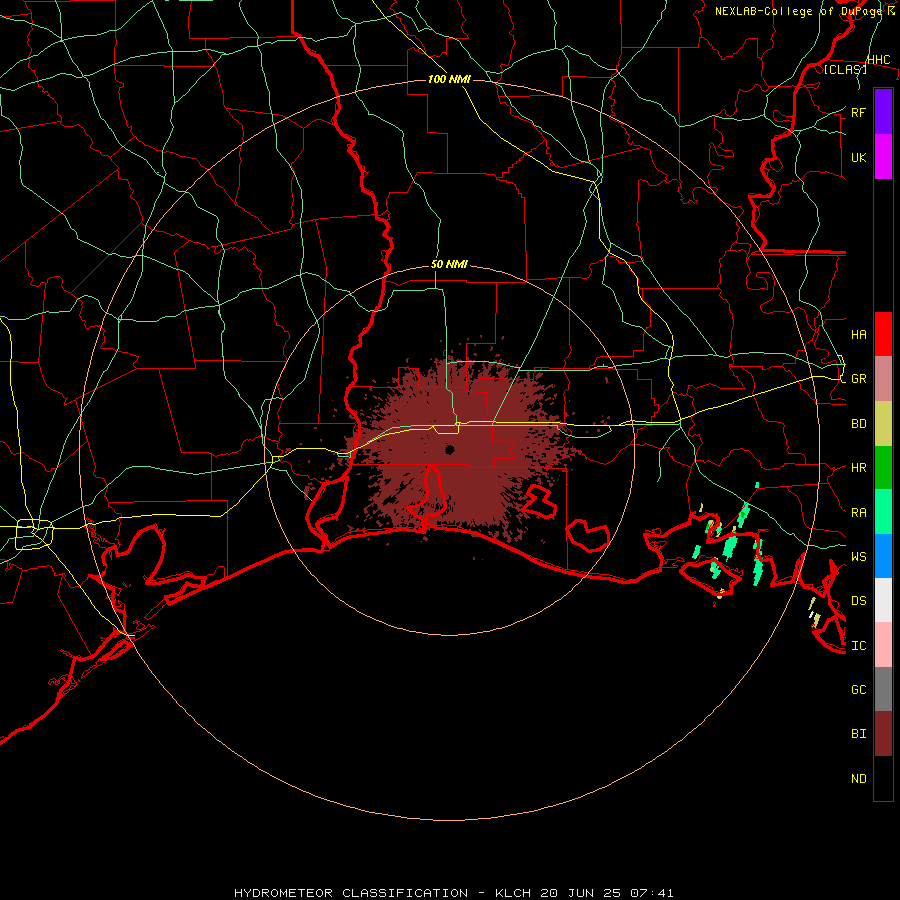Pick the WS blue legend swatch
Viewport: 900px width, 900px height.
pos(883,556)
